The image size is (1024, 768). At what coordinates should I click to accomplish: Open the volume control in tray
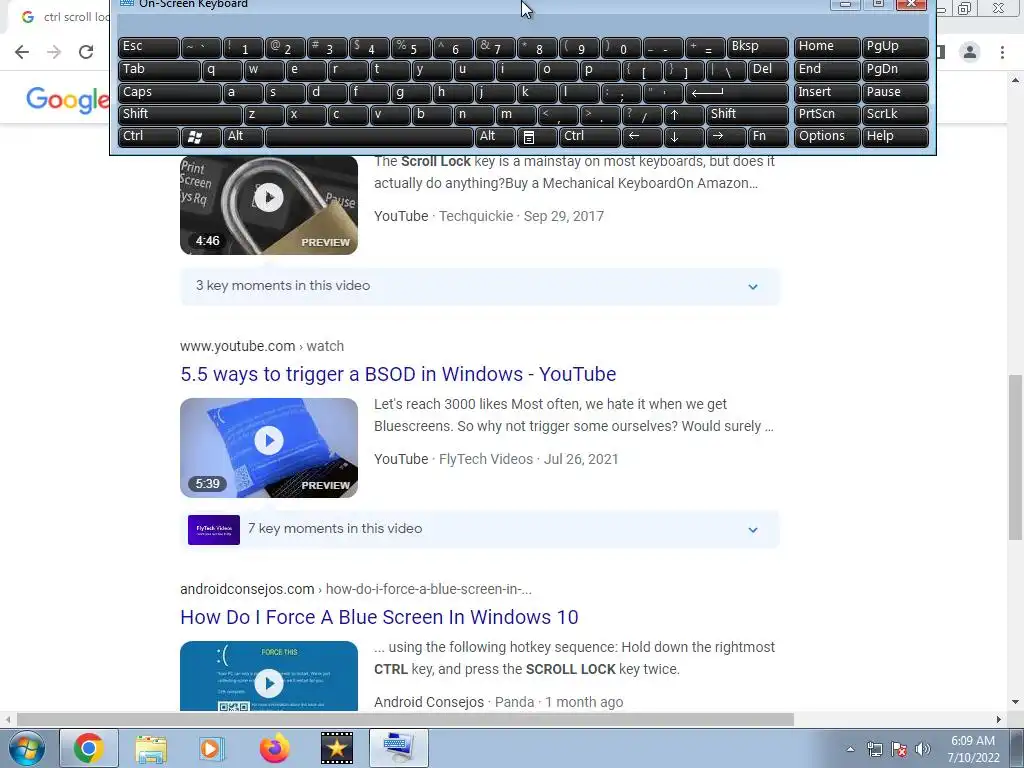[923, 749]
